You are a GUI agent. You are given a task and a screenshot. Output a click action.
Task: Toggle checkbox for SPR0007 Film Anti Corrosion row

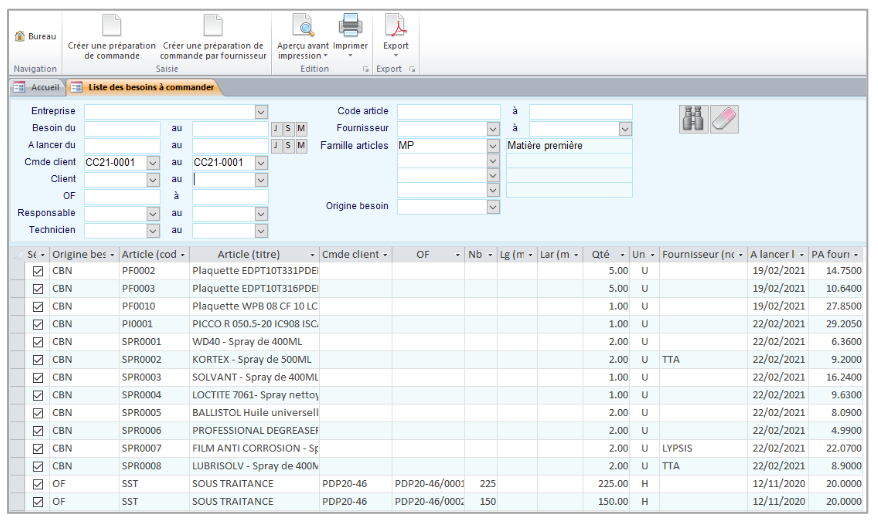pyautogui.click(x=39, y=448)
